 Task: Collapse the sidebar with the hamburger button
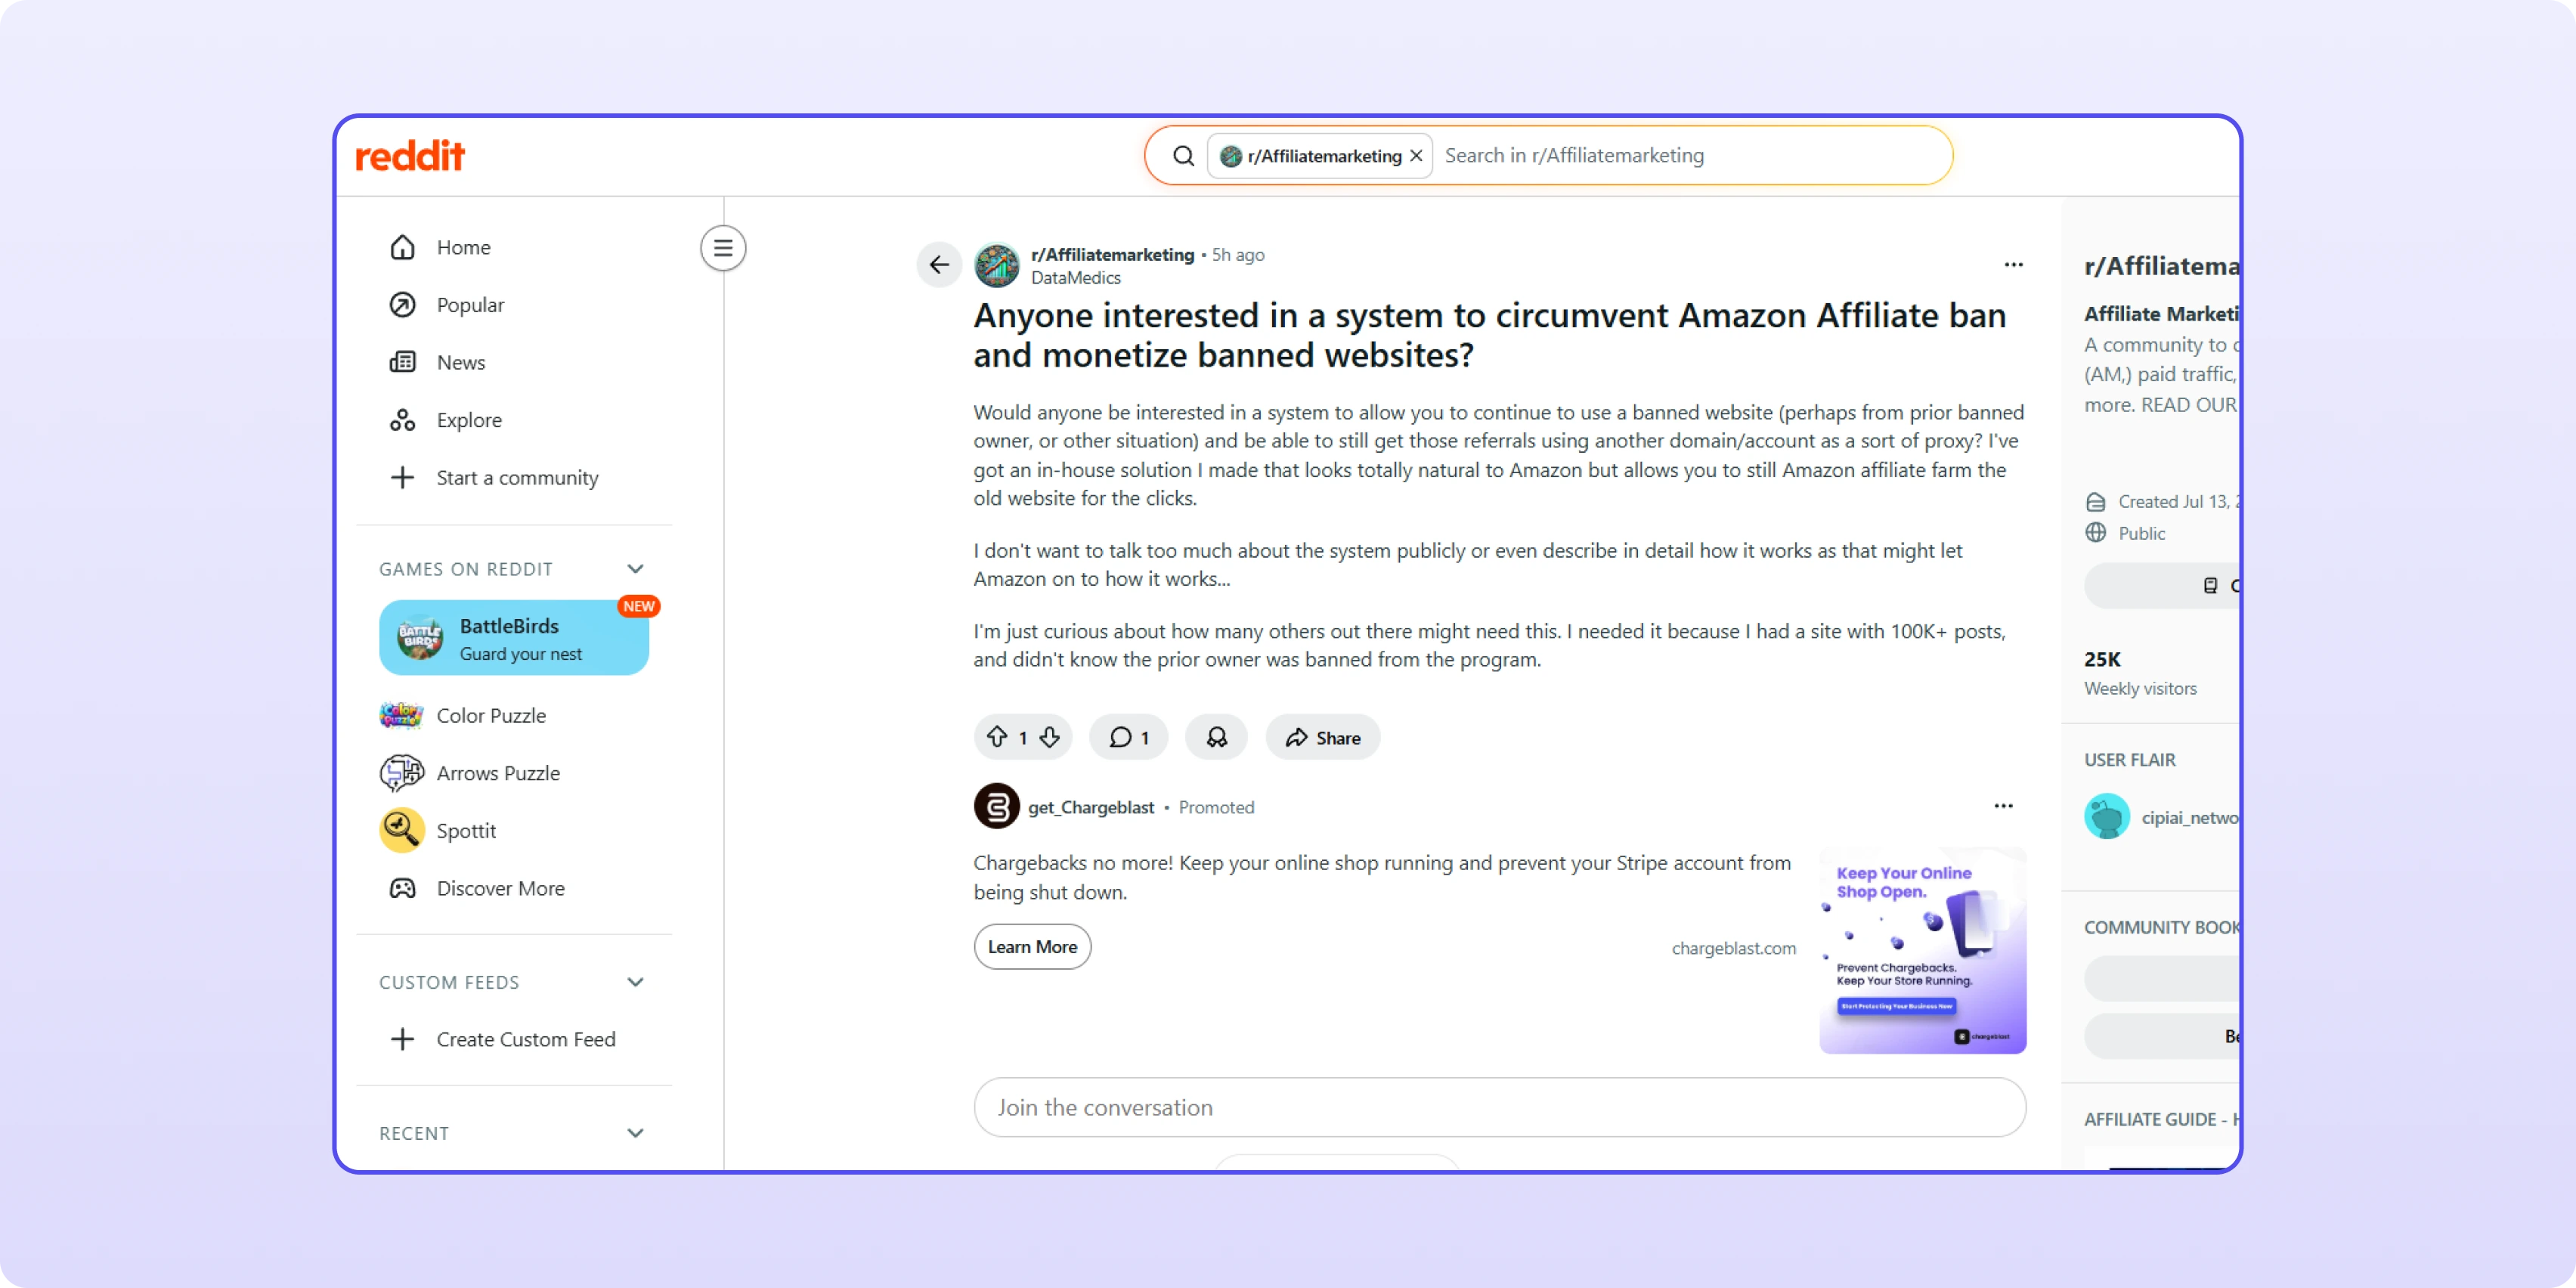pyautogui.click(x=723, y=248)
